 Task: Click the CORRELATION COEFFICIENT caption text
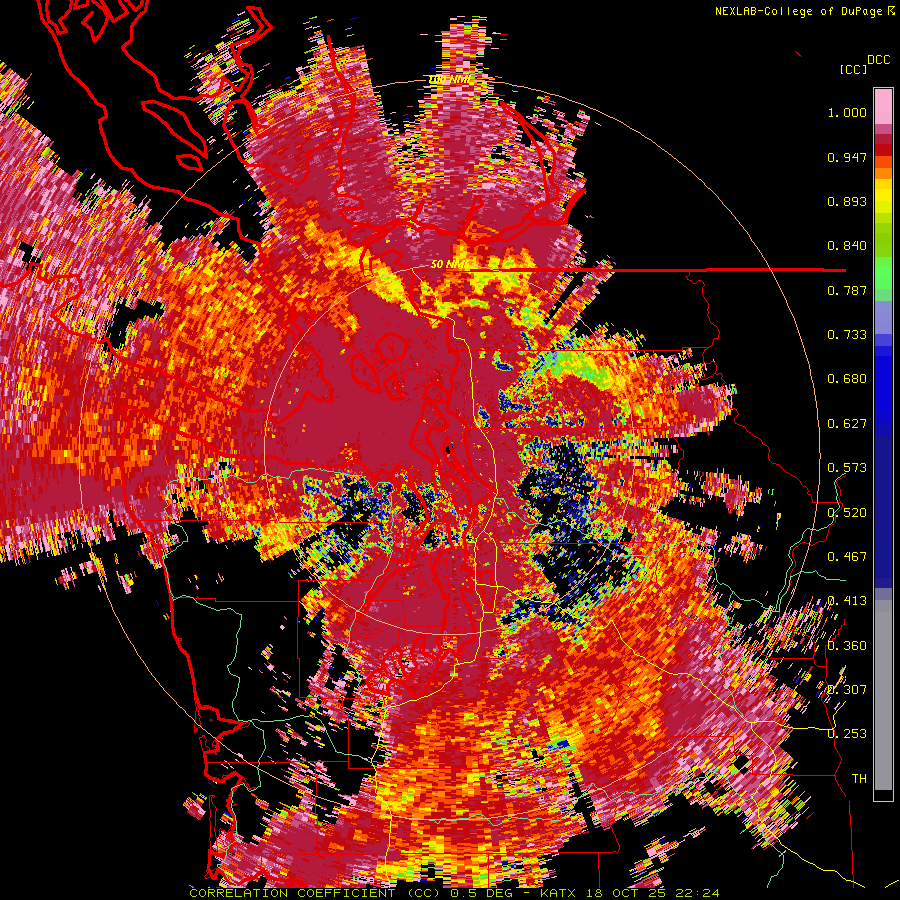click(x=292, y=893)
